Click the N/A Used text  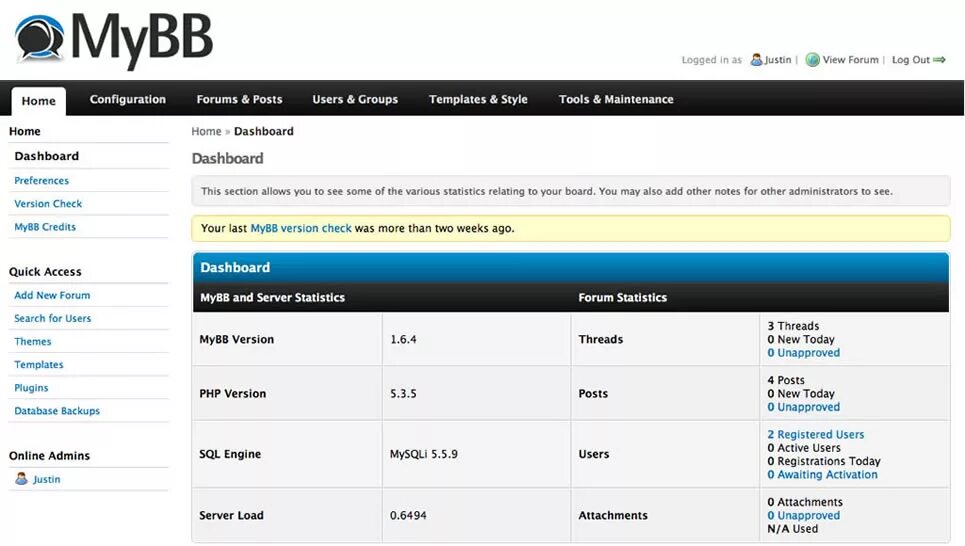(793, 529)
